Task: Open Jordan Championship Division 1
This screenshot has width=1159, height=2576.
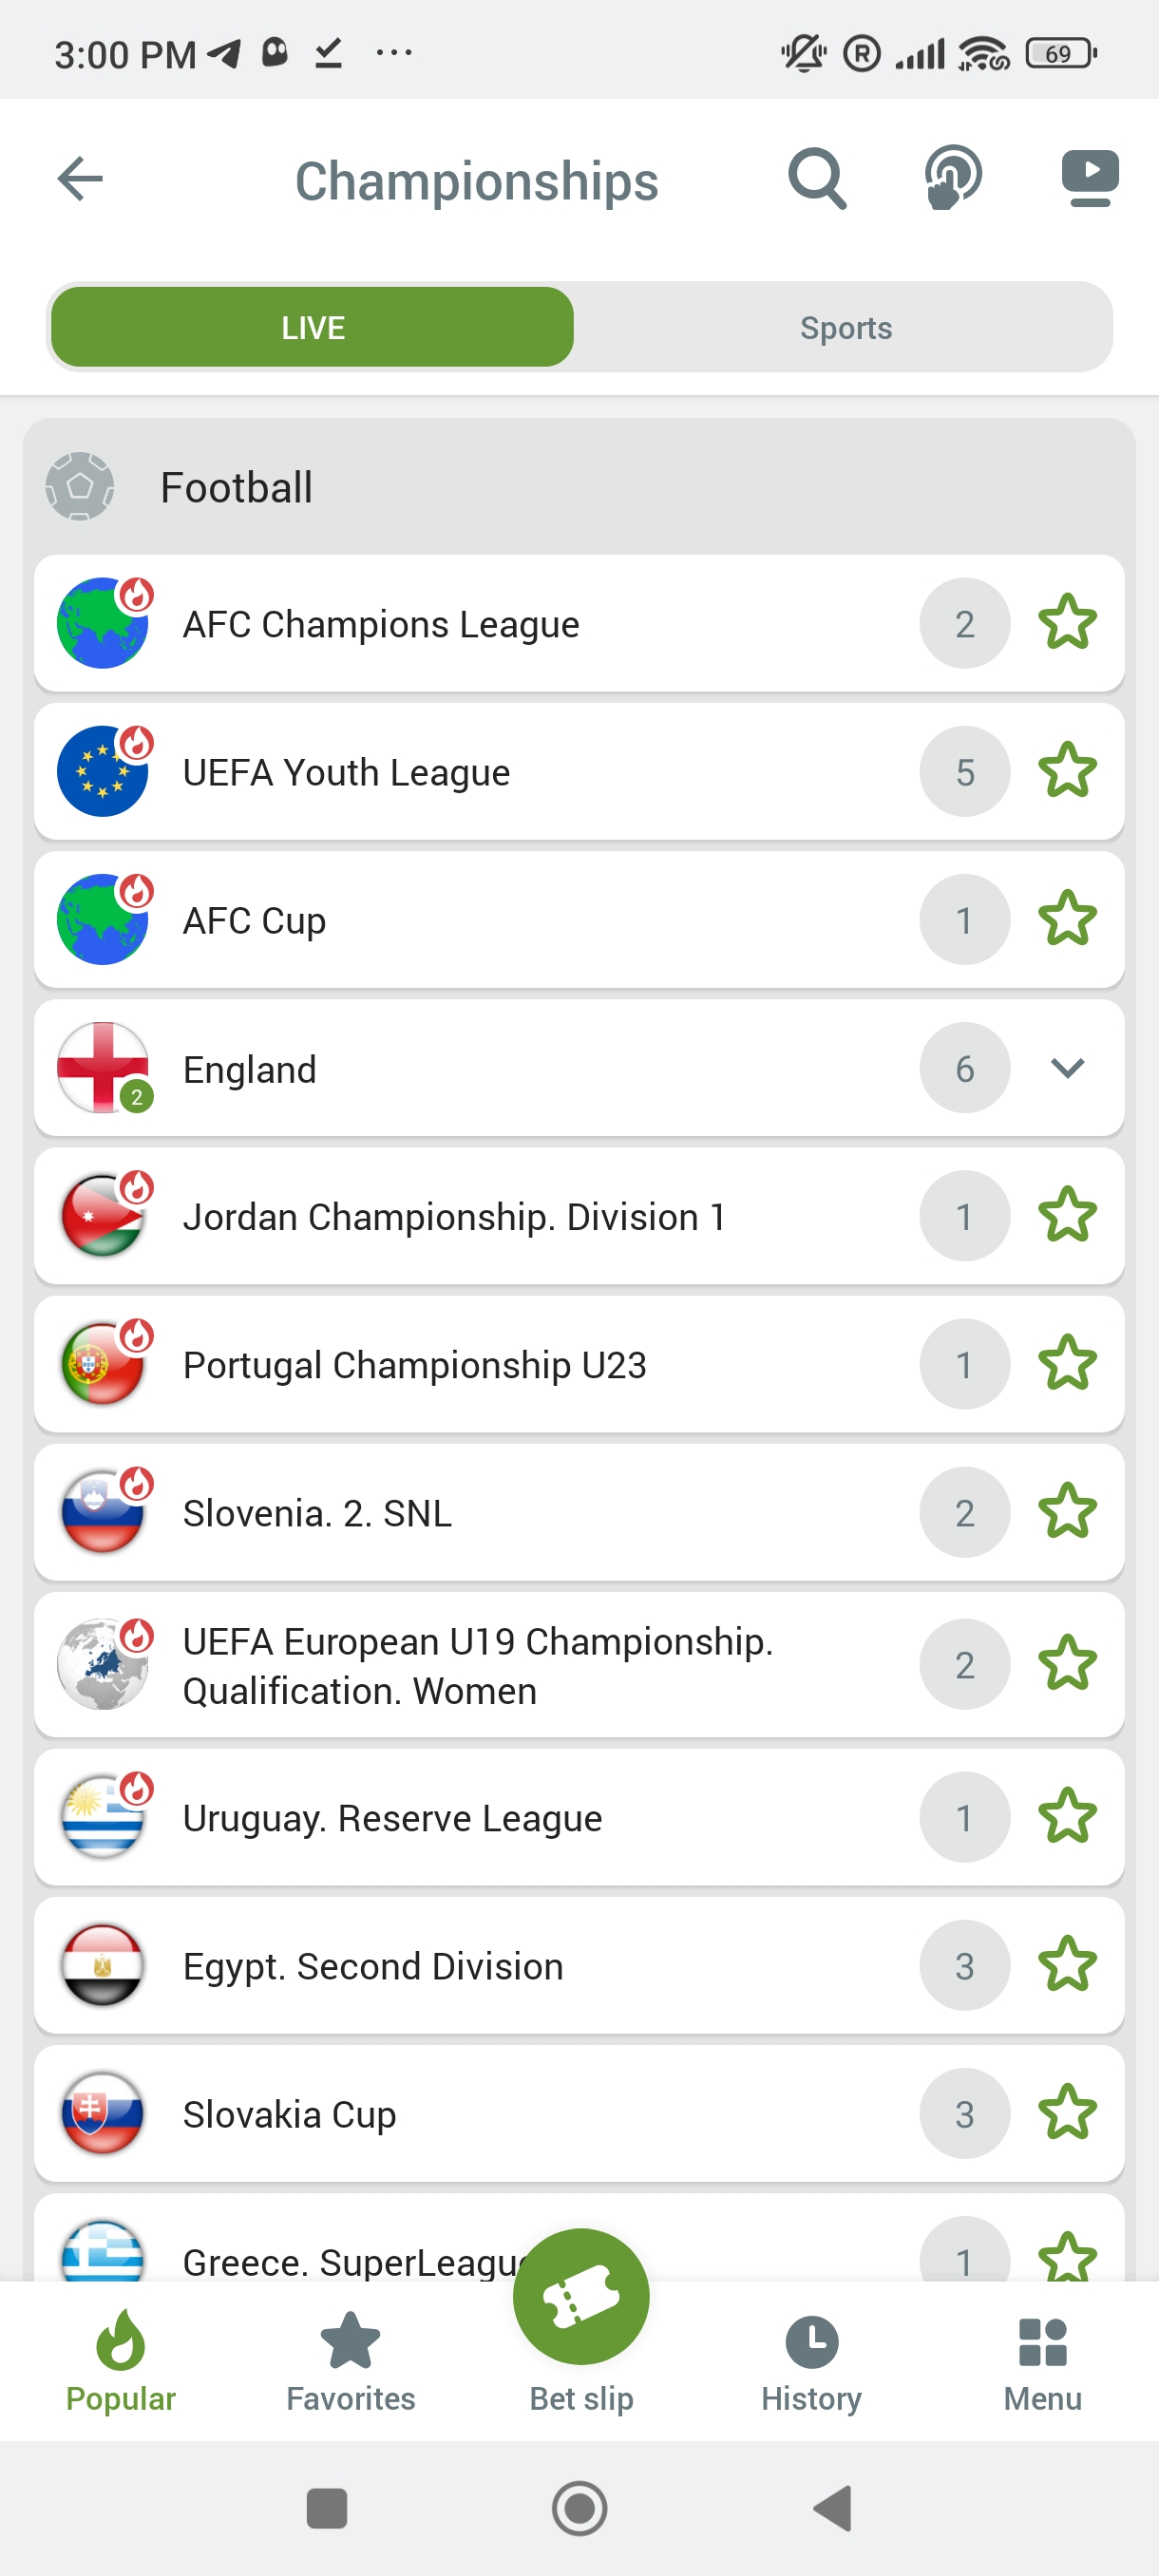Action: [454, 1217]
